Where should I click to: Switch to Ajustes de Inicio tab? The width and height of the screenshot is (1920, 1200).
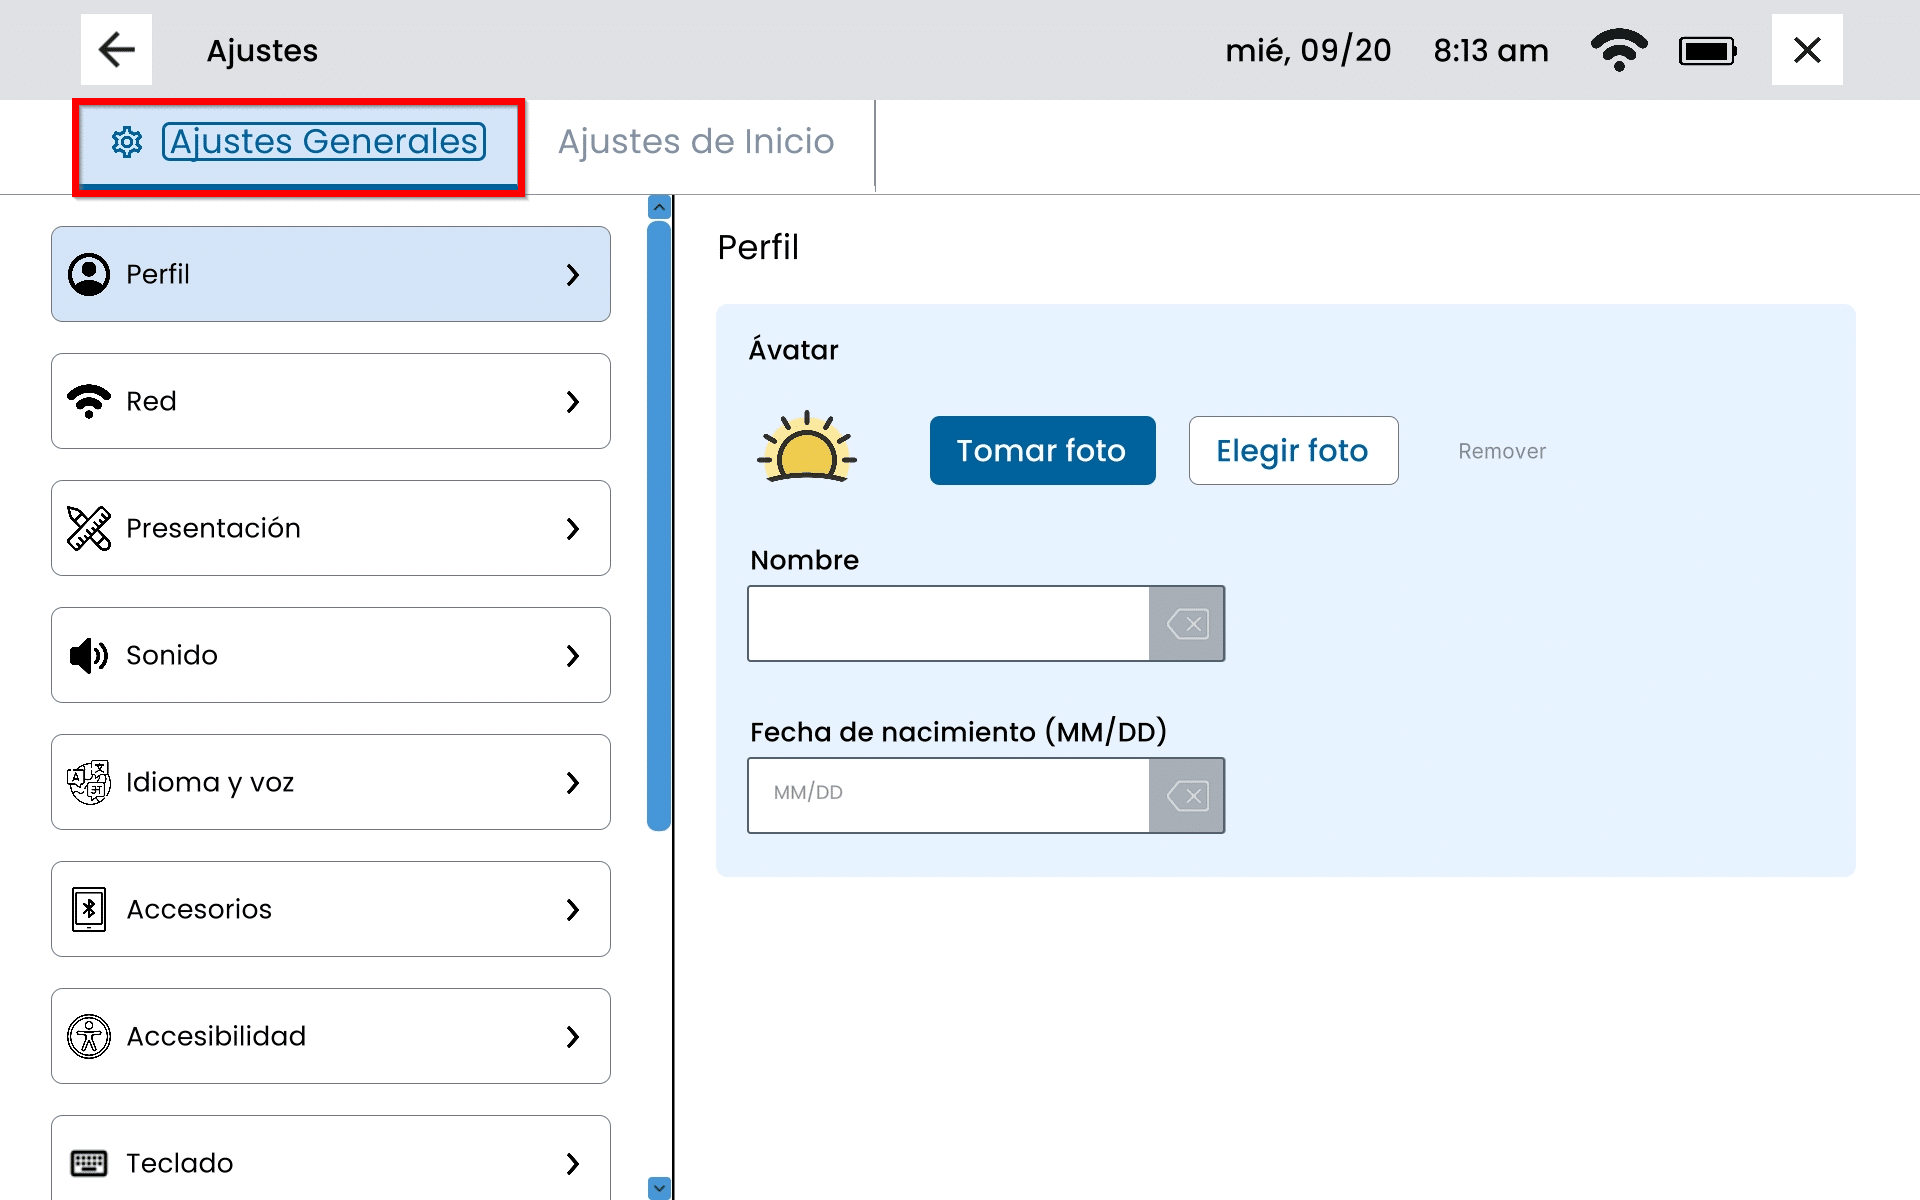click(x=696, y=142)
